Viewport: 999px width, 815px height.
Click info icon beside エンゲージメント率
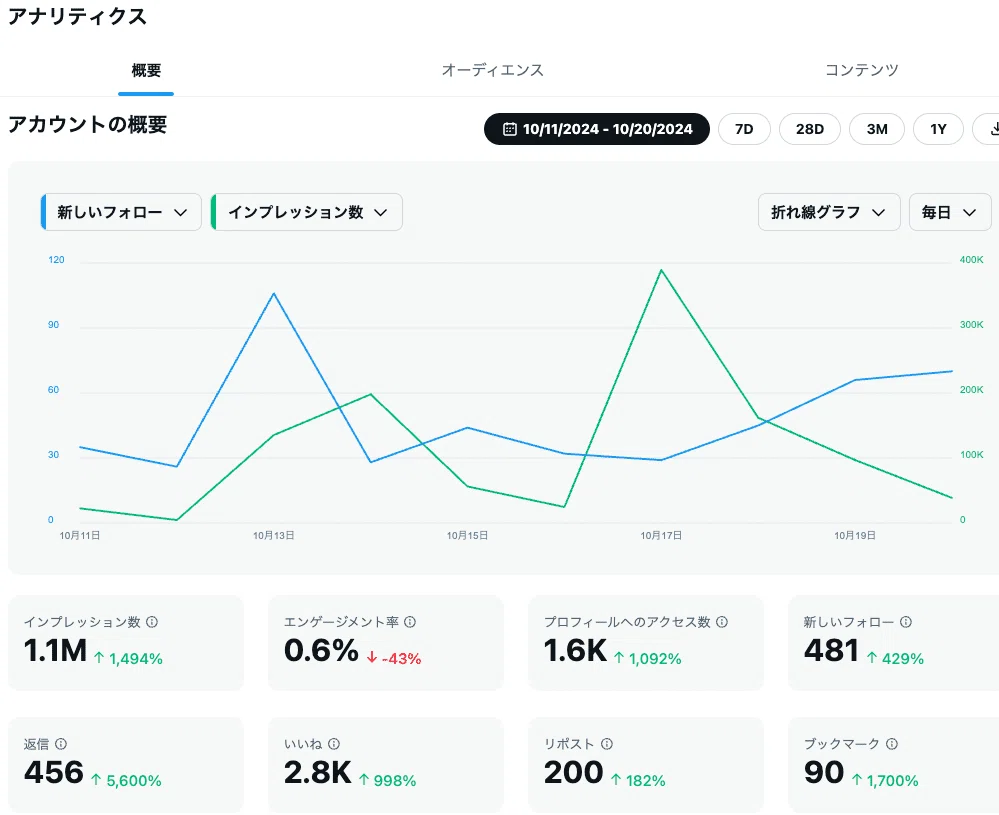410,622
